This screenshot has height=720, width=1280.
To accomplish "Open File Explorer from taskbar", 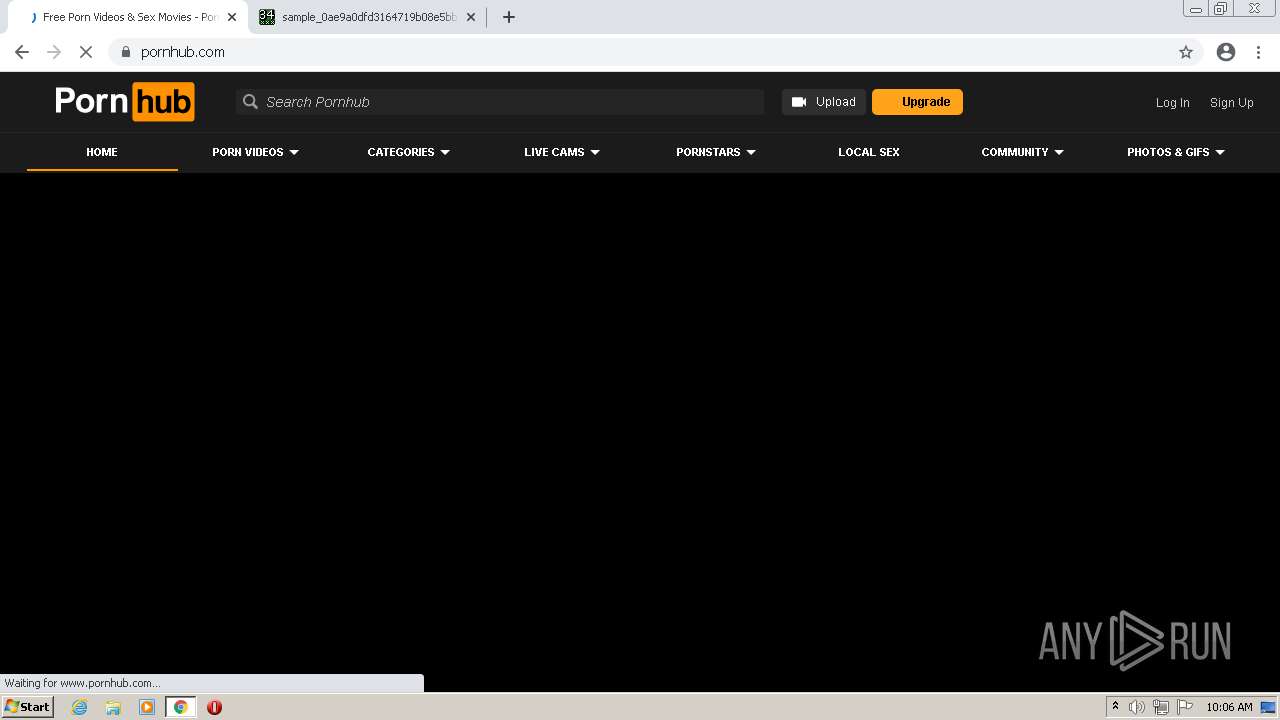I will [x=113, y=707].
